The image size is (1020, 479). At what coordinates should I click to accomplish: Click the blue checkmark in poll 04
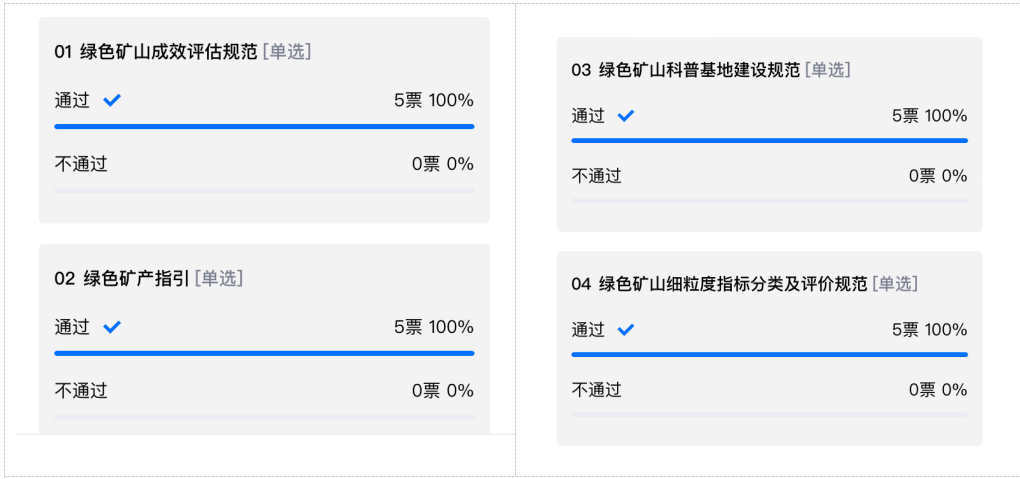click(x=626, y=330)
